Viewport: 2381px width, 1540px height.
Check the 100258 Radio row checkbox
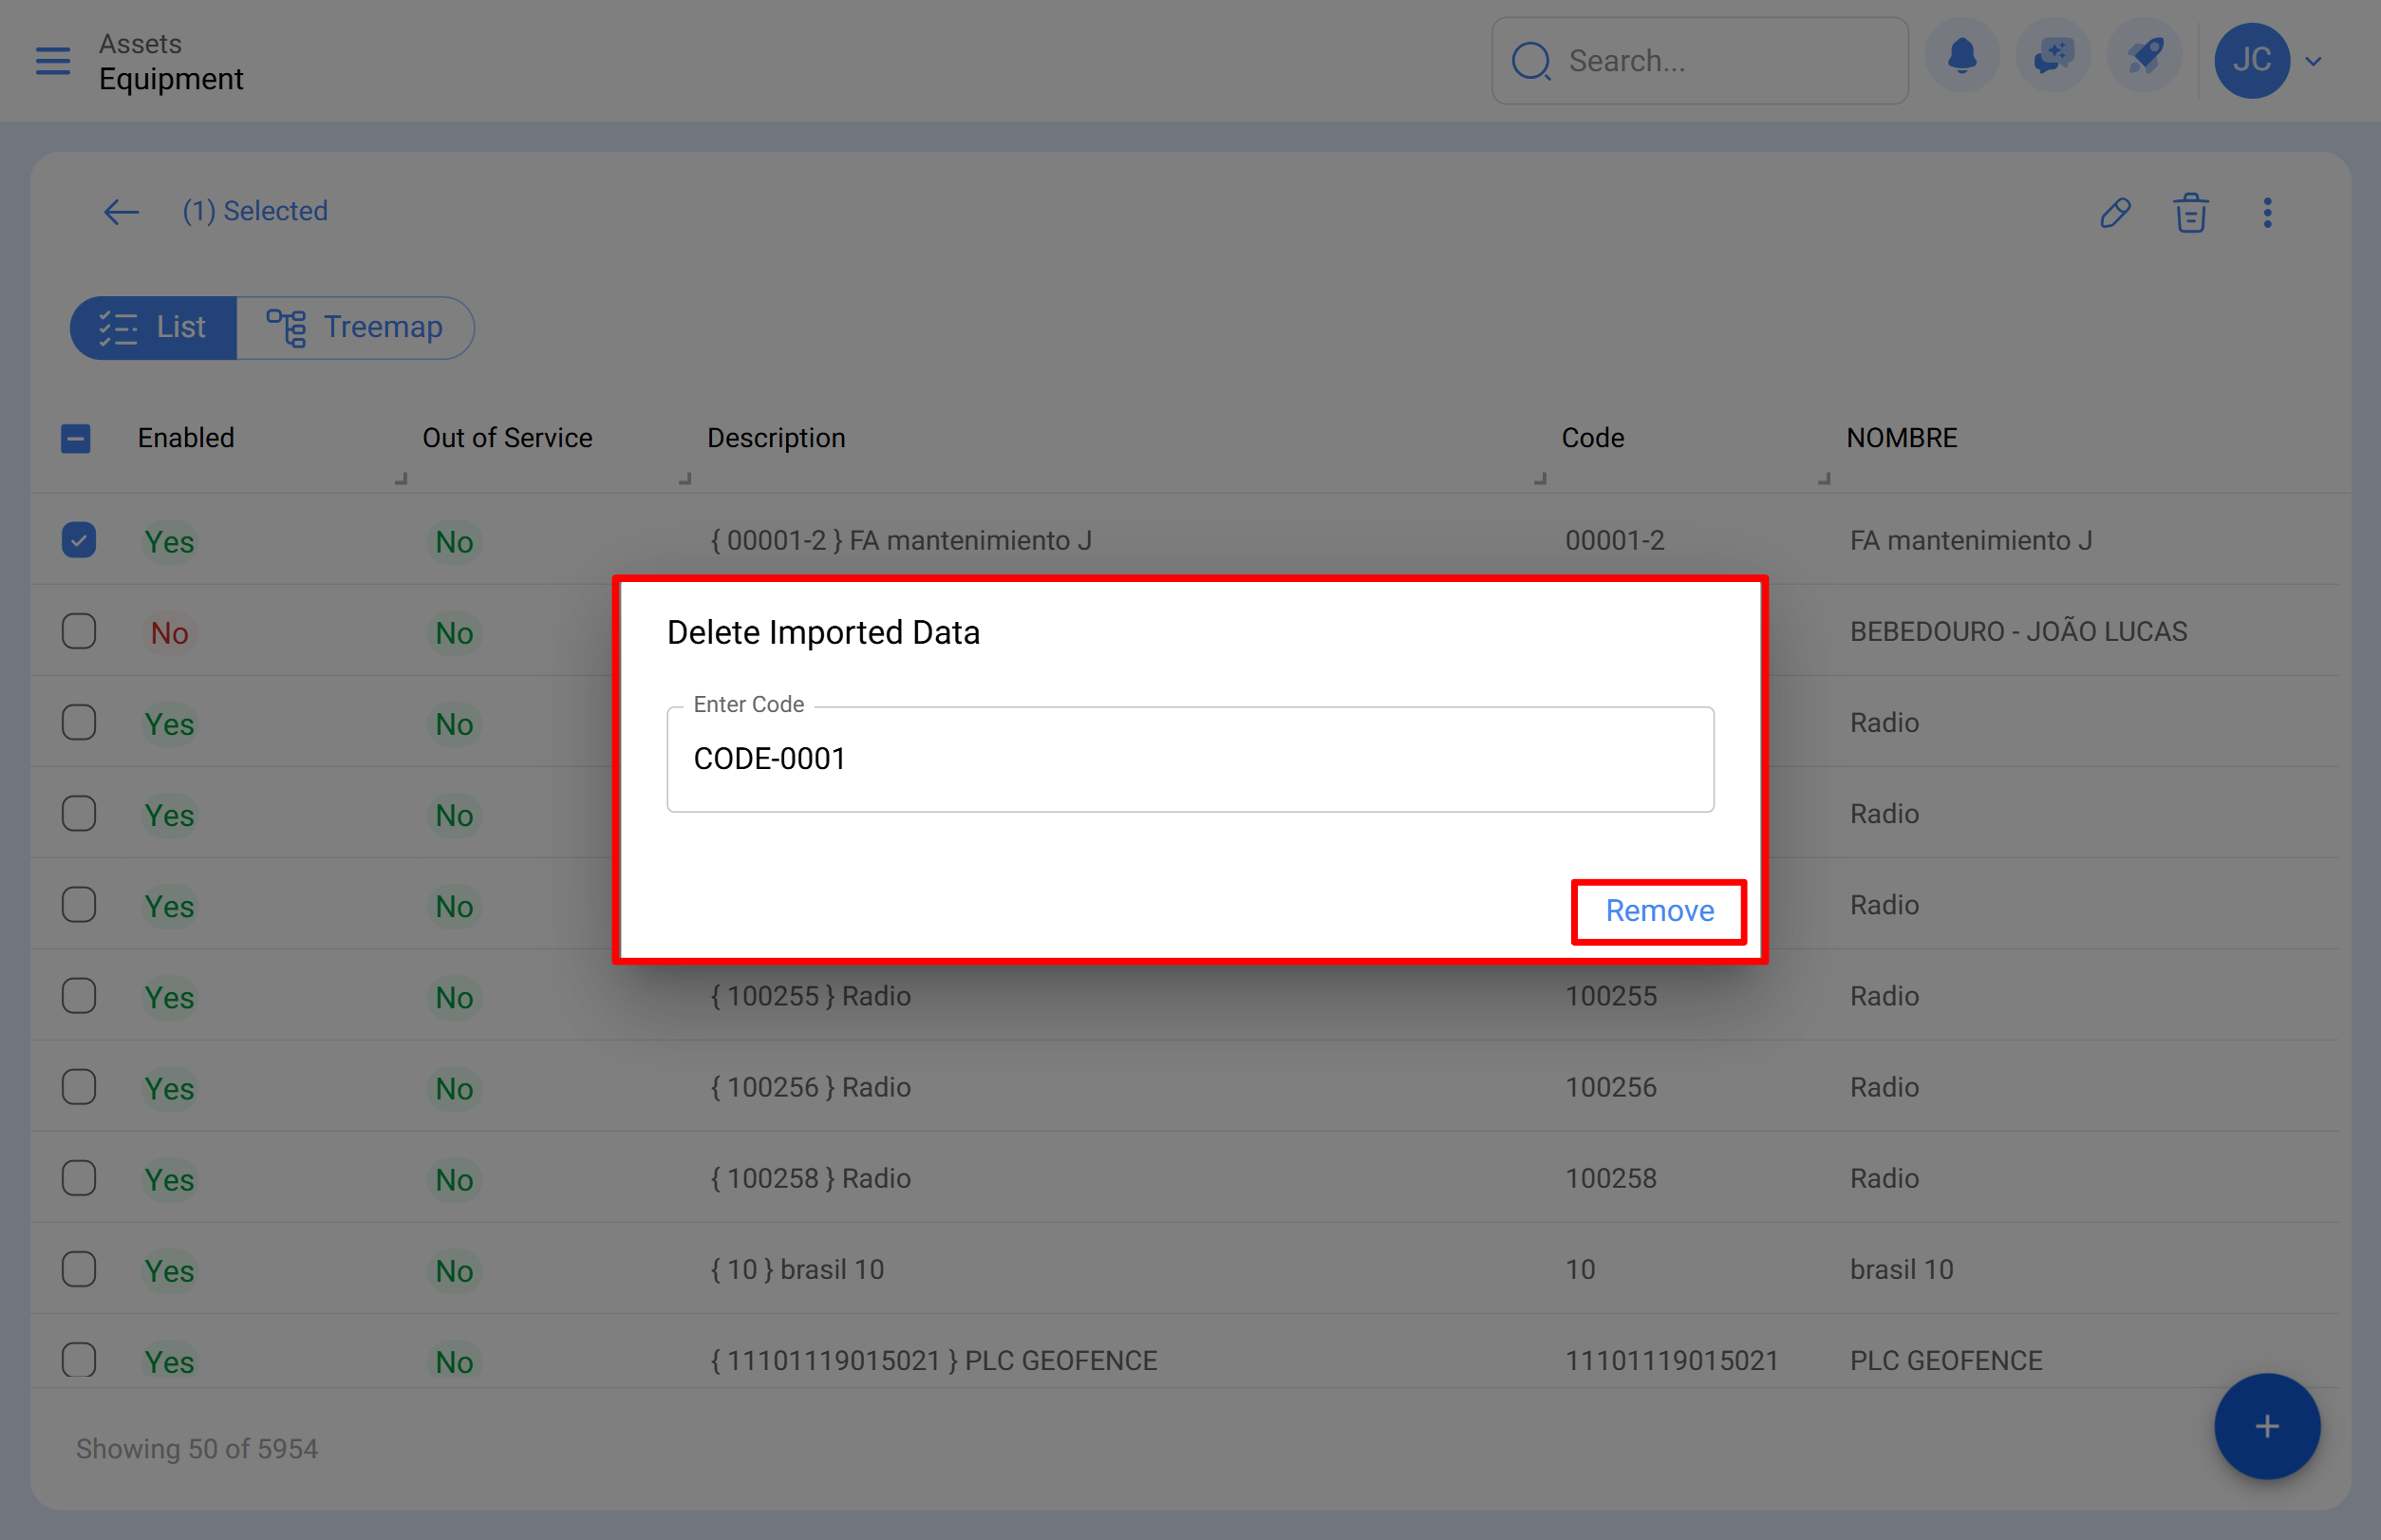[79, 1178]
